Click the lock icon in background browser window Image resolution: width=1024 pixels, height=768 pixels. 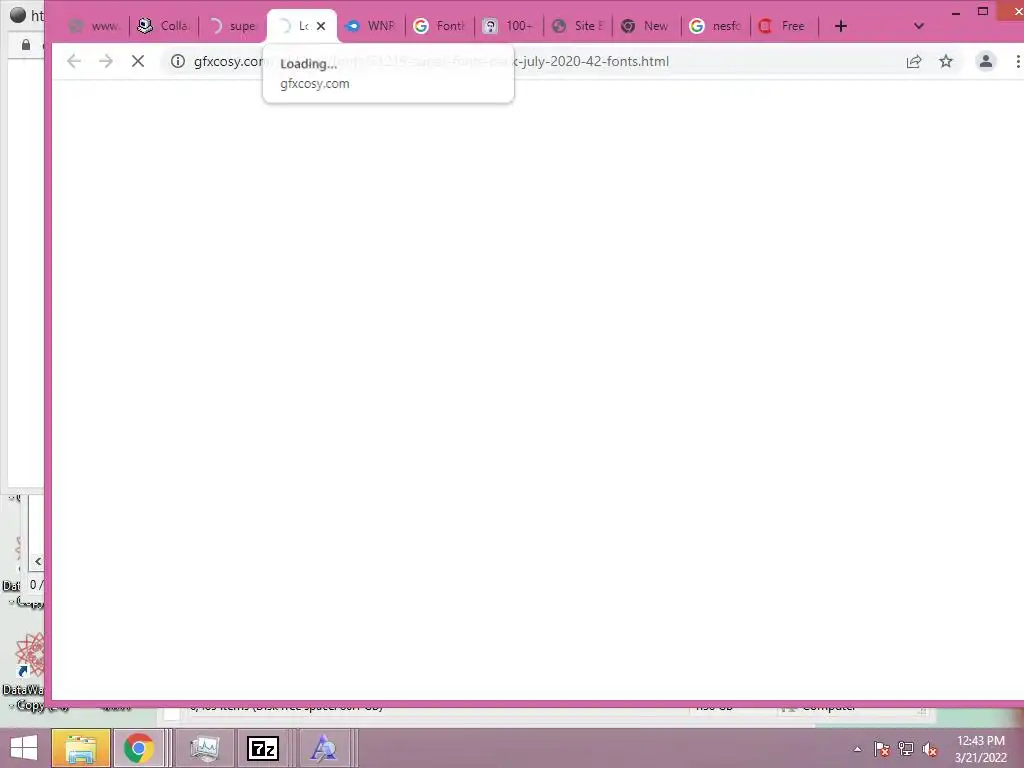click(26, 44)
